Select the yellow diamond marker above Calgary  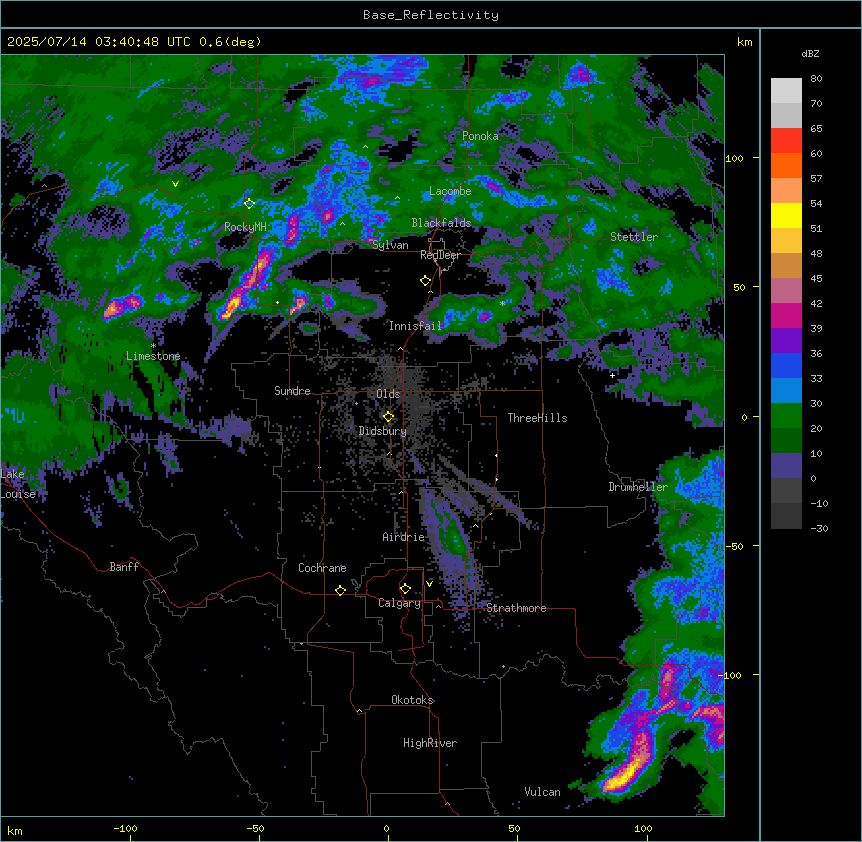pos(405,589)
